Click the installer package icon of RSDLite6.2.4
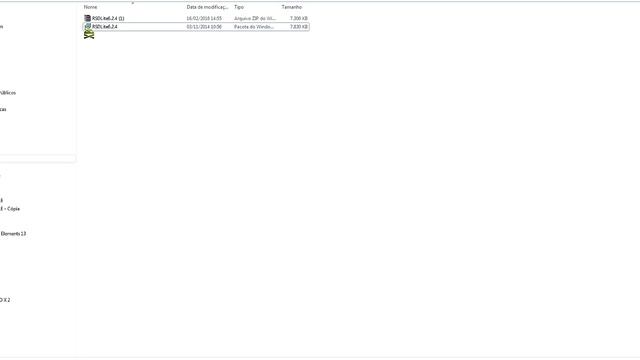The image size is (640, 360). 87,27
